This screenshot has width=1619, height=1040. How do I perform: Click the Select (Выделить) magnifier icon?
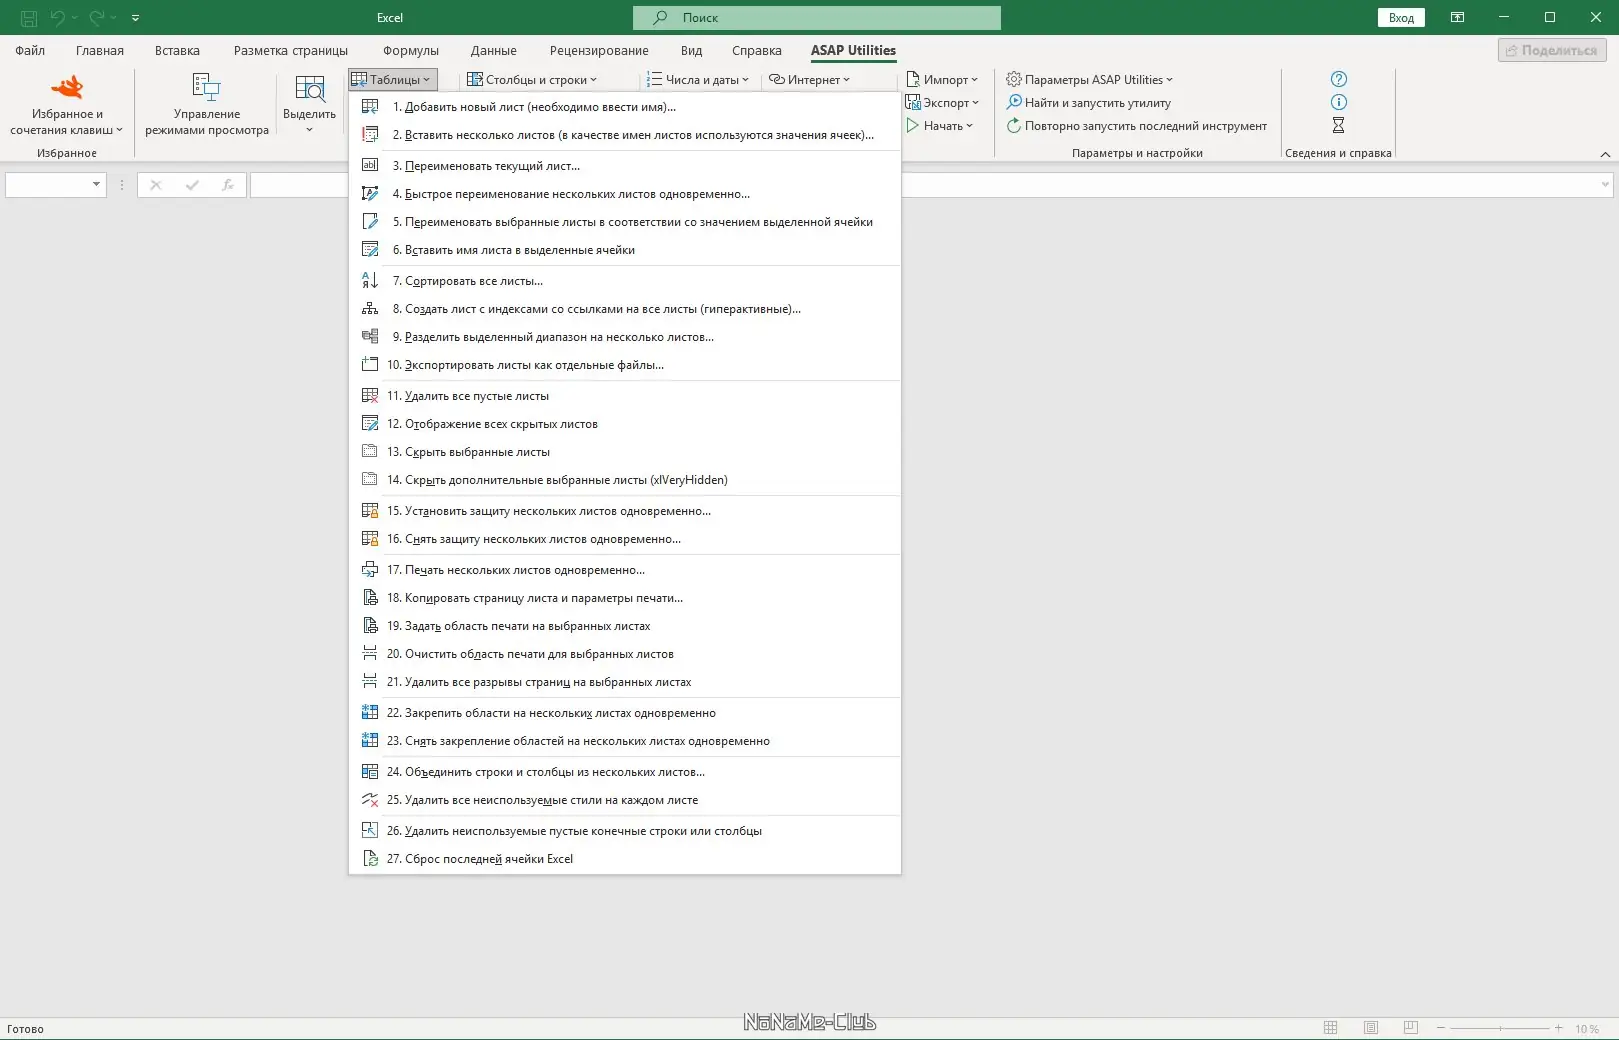point(310,89)
